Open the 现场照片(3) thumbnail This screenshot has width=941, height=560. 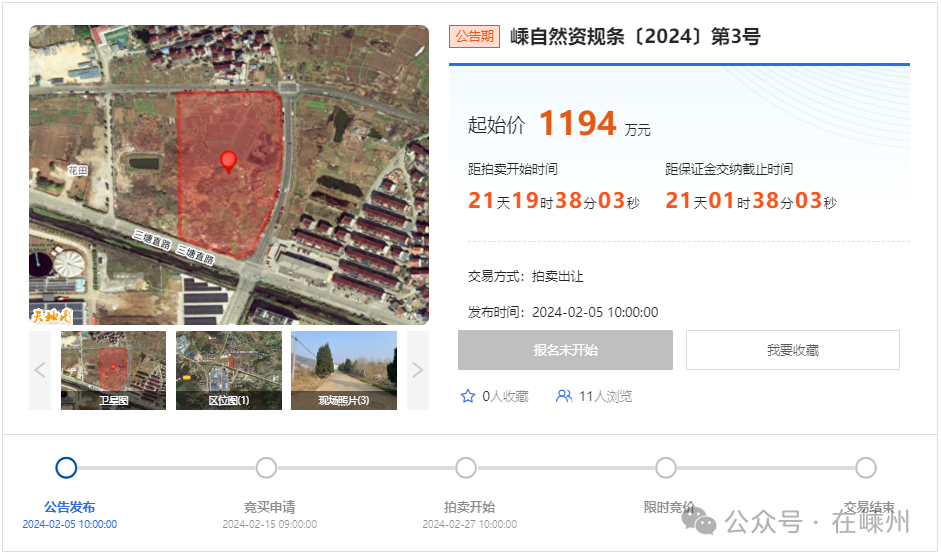click(x=344, y=370)
